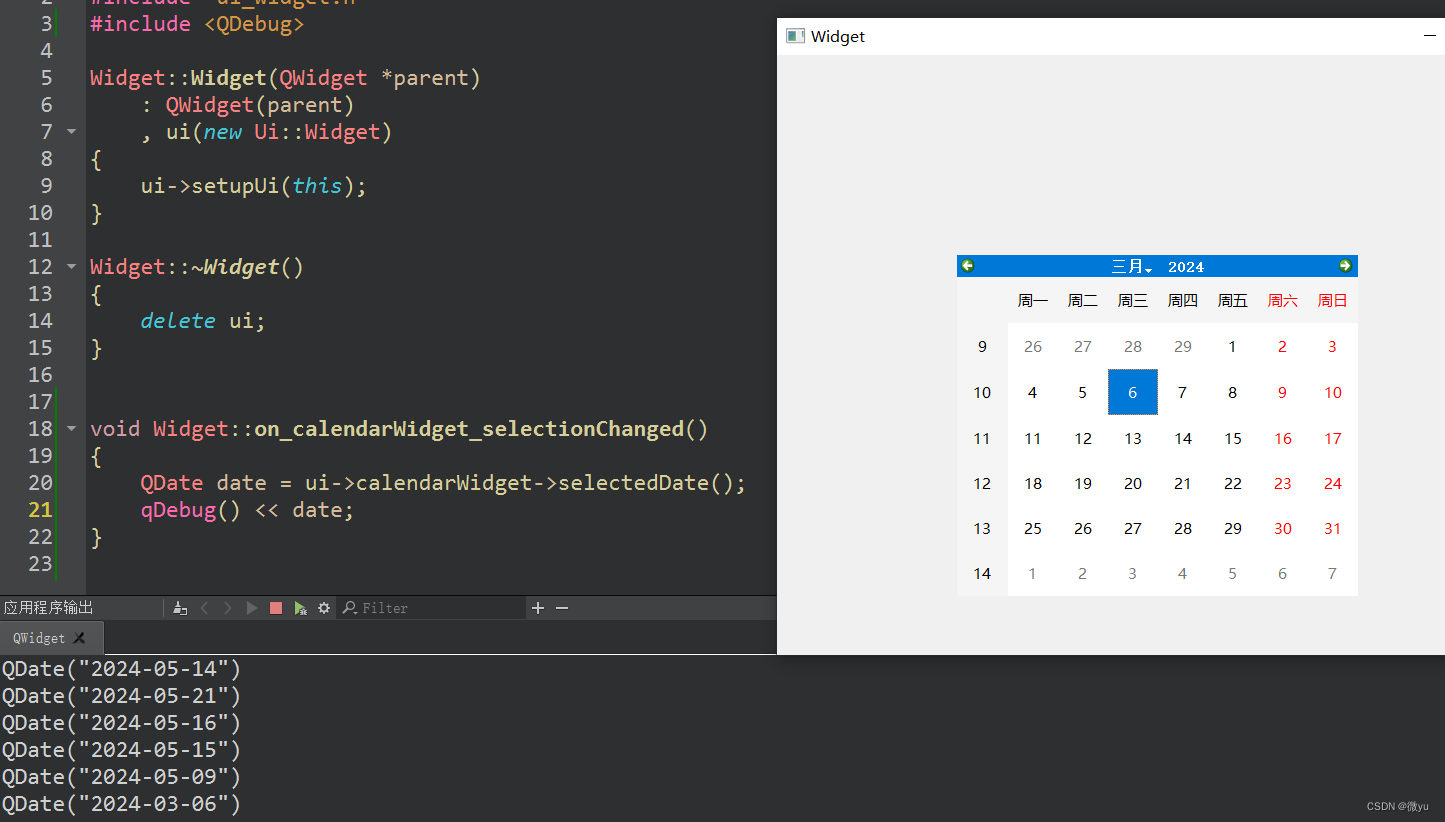Click the #include <QDebug> line

point(197,24)
